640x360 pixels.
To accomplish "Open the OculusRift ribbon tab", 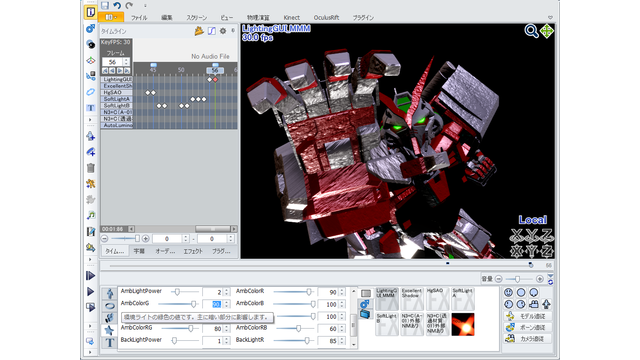I will pos(326,18).
